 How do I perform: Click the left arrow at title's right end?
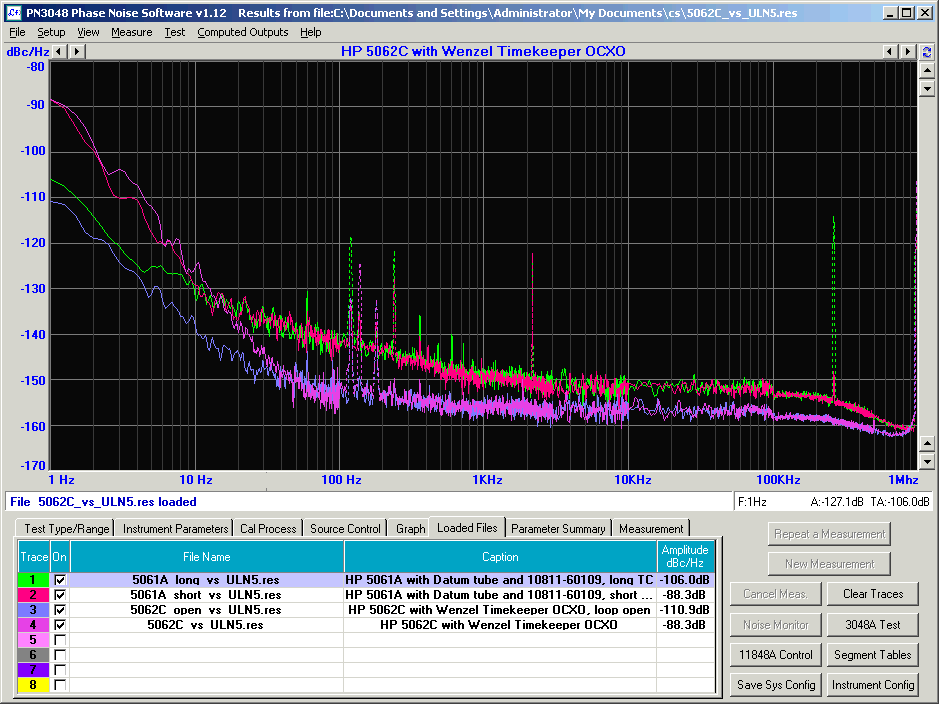coord(889,51)
